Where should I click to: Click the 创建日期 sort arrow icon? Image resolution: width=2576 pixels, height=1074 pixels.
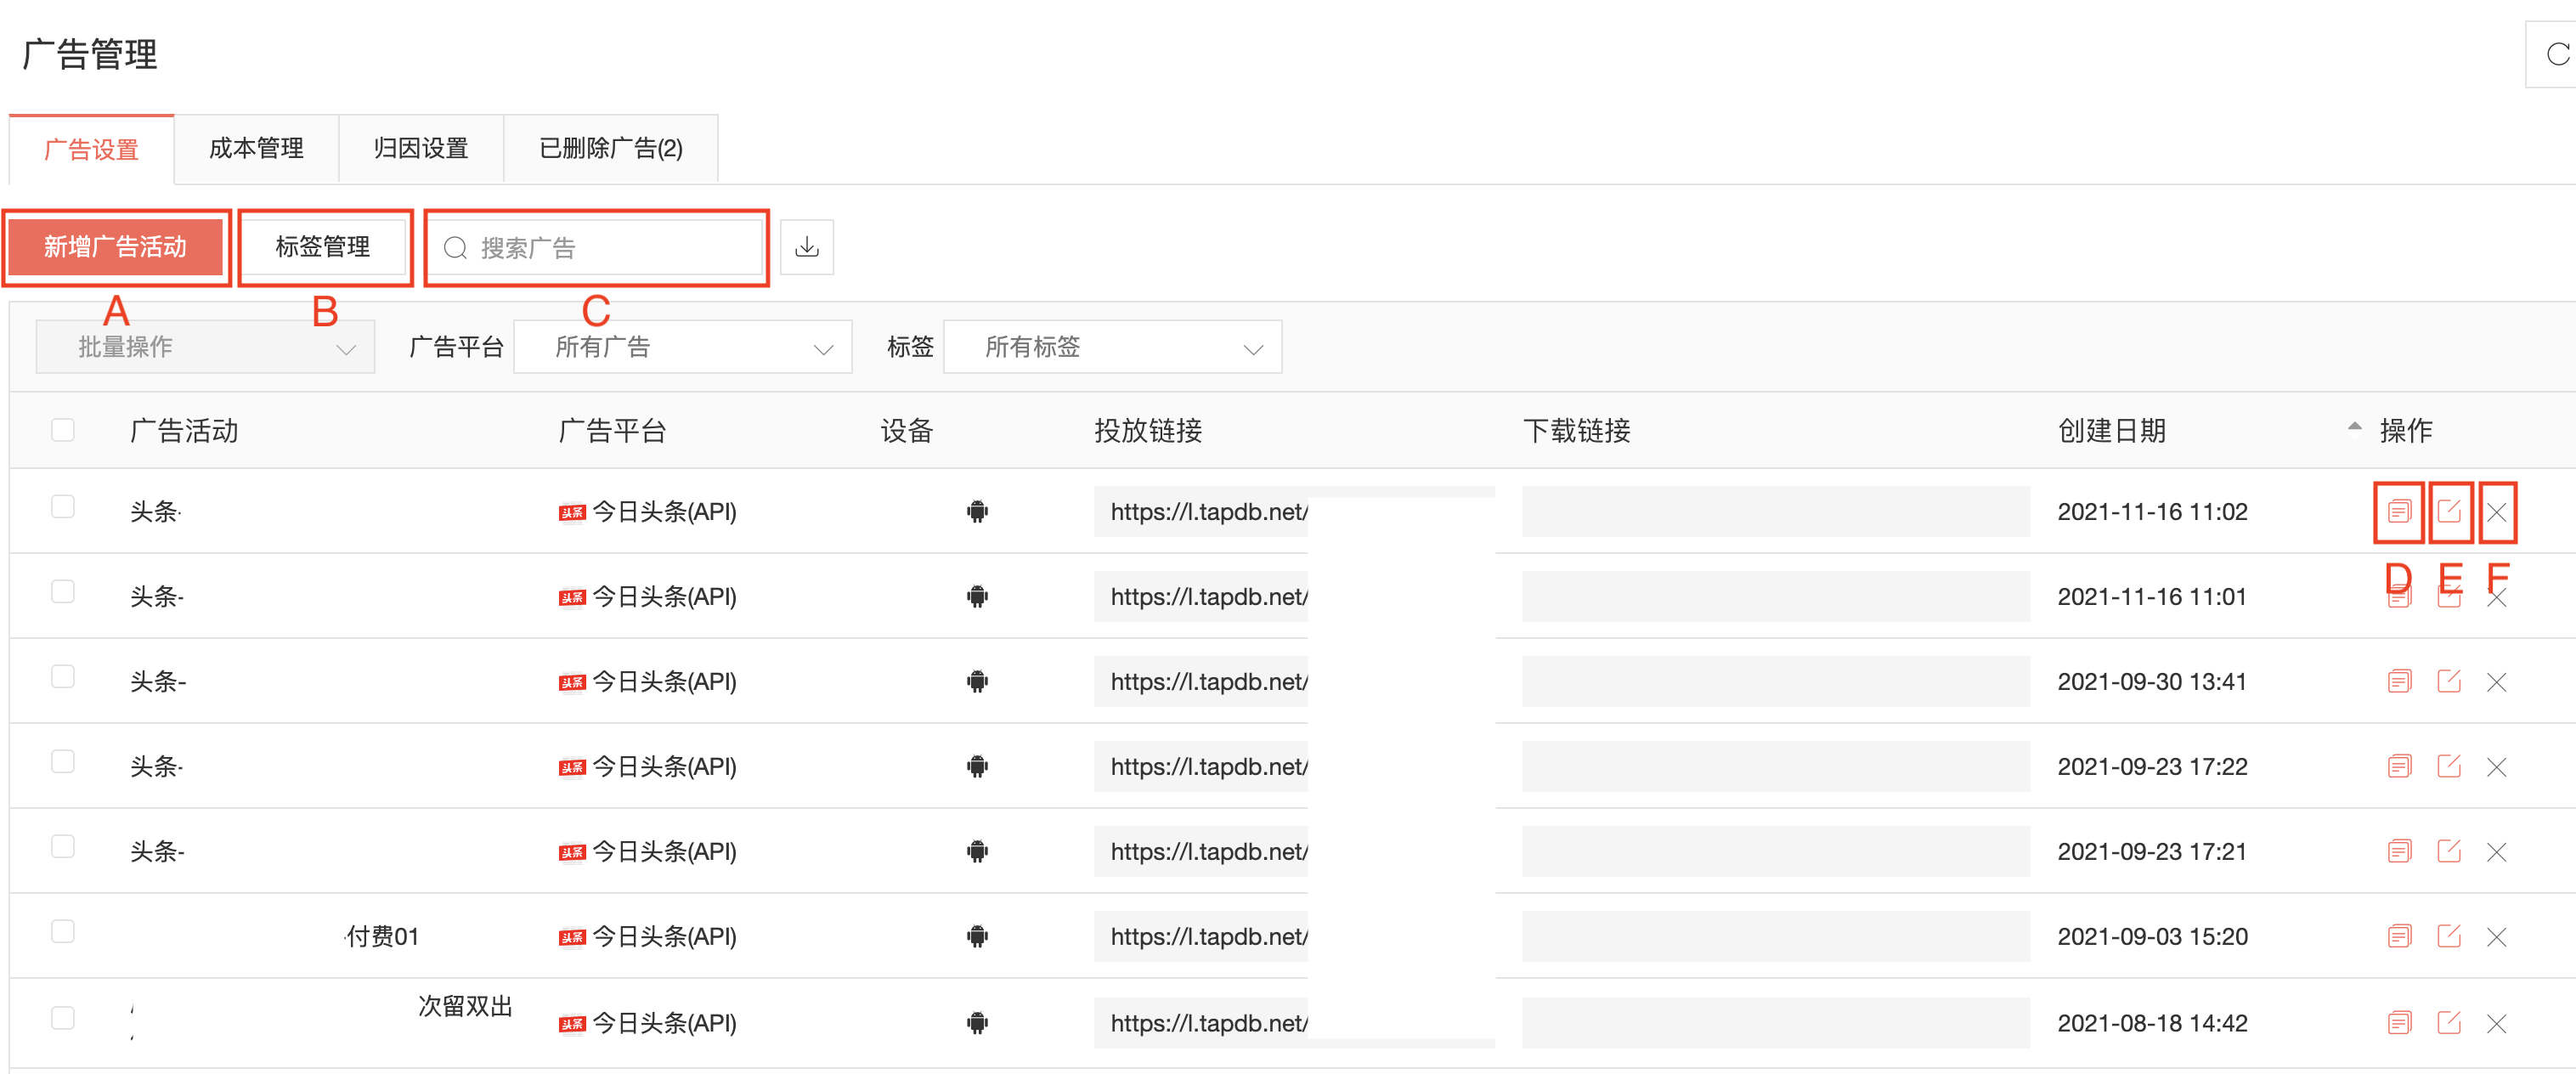coord(2354,427)
